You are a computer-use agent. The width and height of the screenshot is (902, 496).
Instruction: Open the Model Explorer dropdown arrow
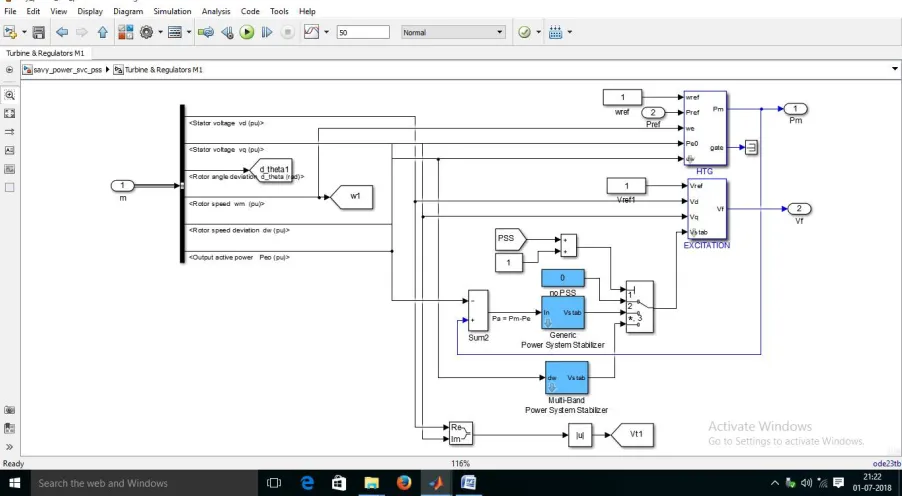point(188,32)
